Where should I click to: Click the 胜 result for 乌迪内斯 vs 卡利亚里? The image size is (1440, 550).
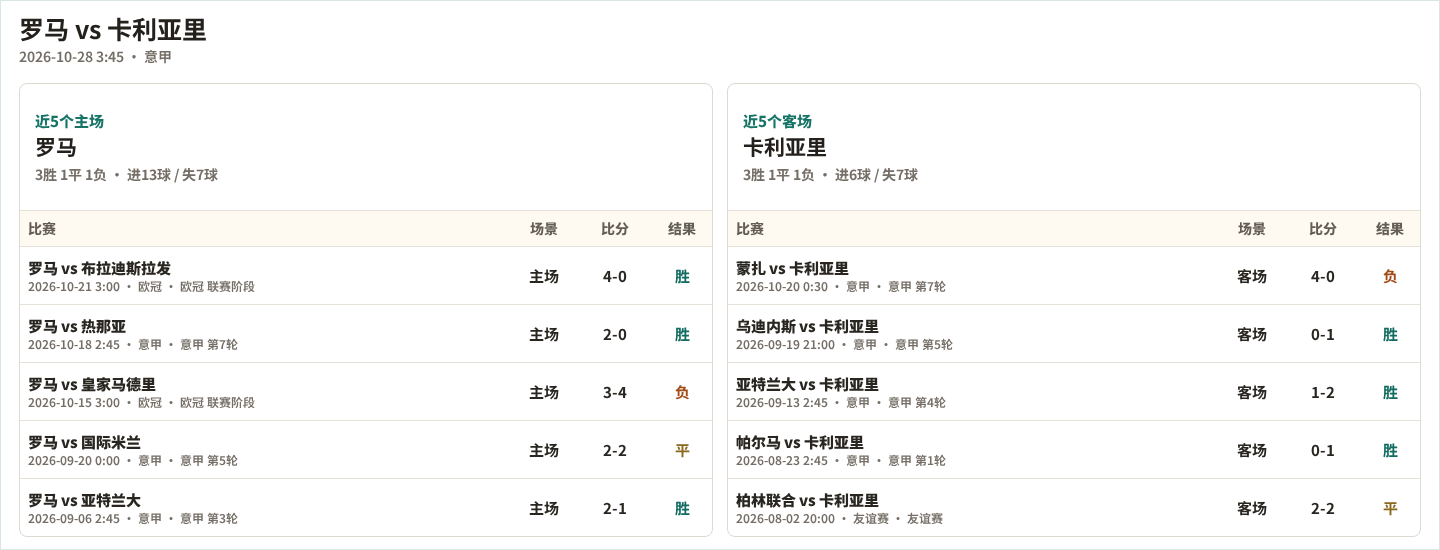point(1390,334)
